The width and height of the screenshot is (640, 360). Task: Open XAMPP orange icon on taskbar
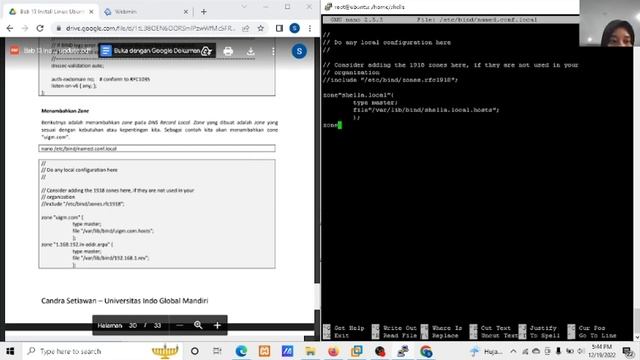pos(264,351)
